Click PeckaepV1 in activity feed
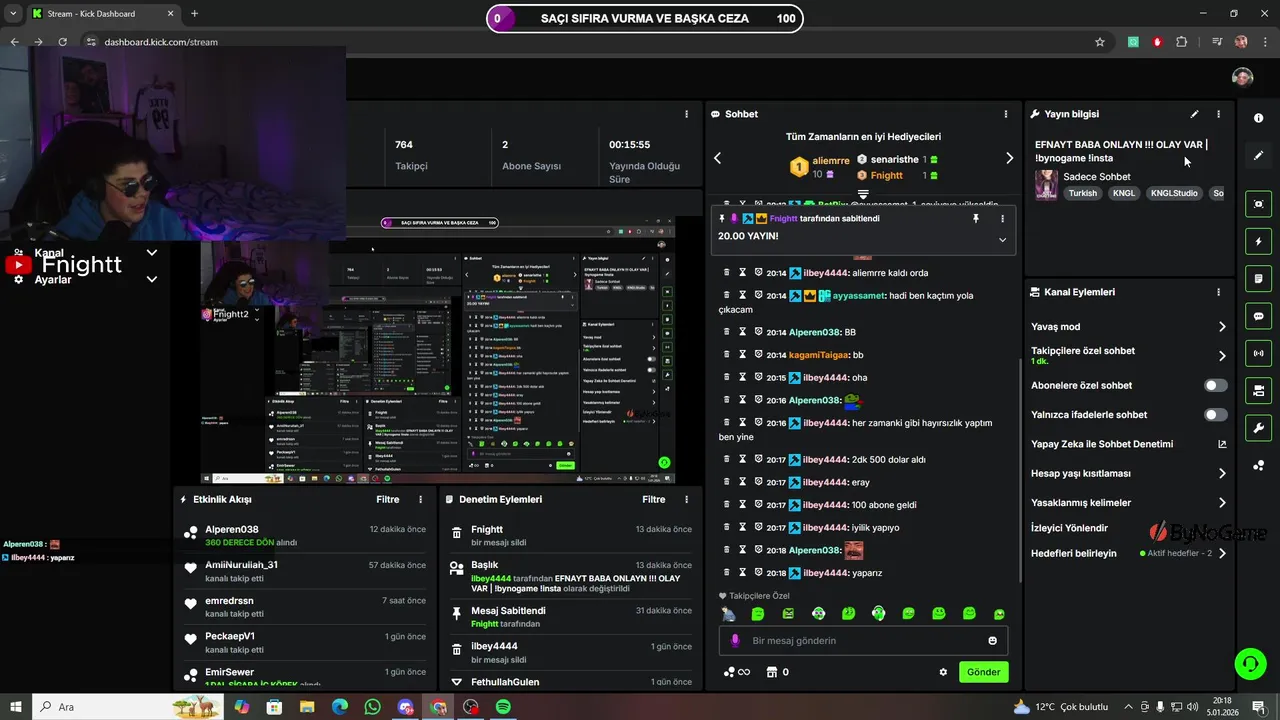1280x720 pixels. 230,636
